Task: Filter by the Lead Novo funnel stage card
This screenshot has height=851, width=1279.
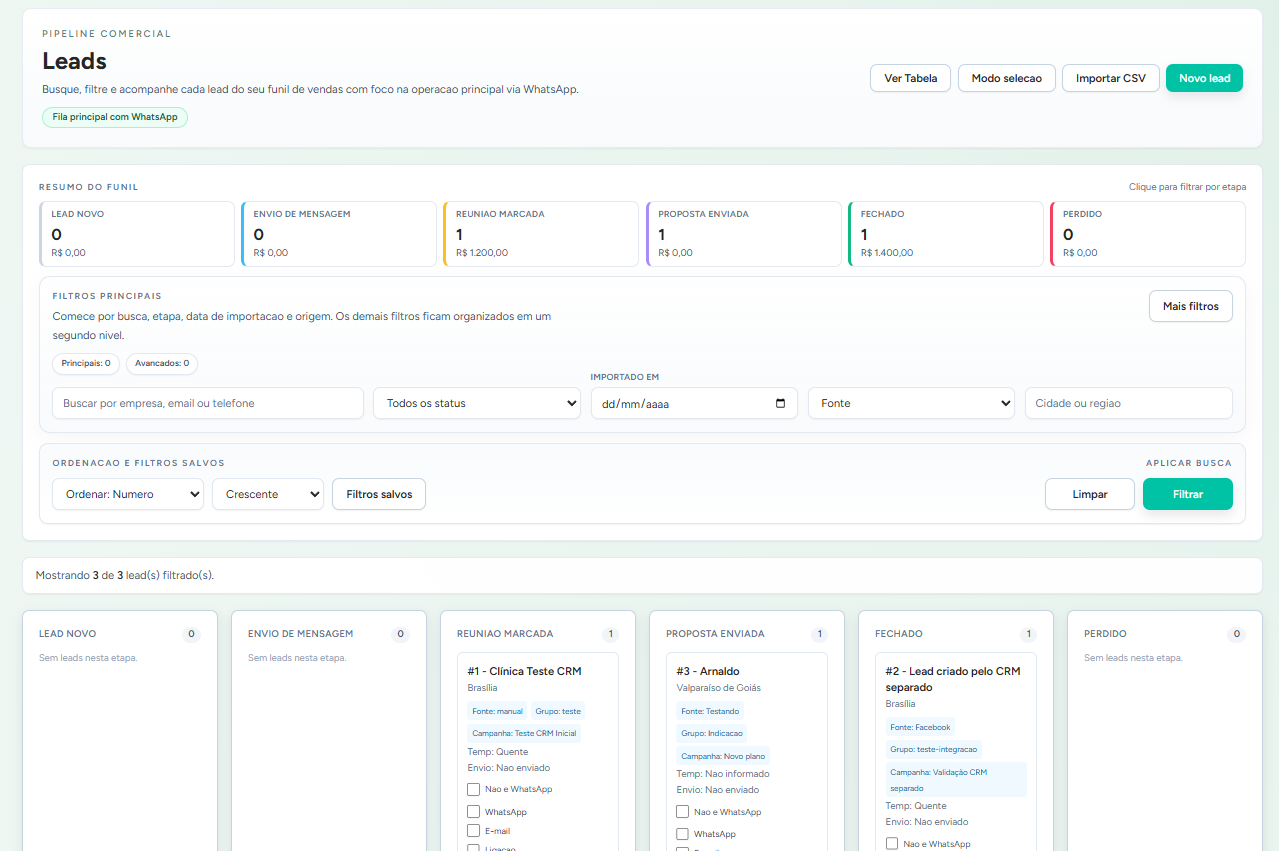Action: click(x=137, y=234)
